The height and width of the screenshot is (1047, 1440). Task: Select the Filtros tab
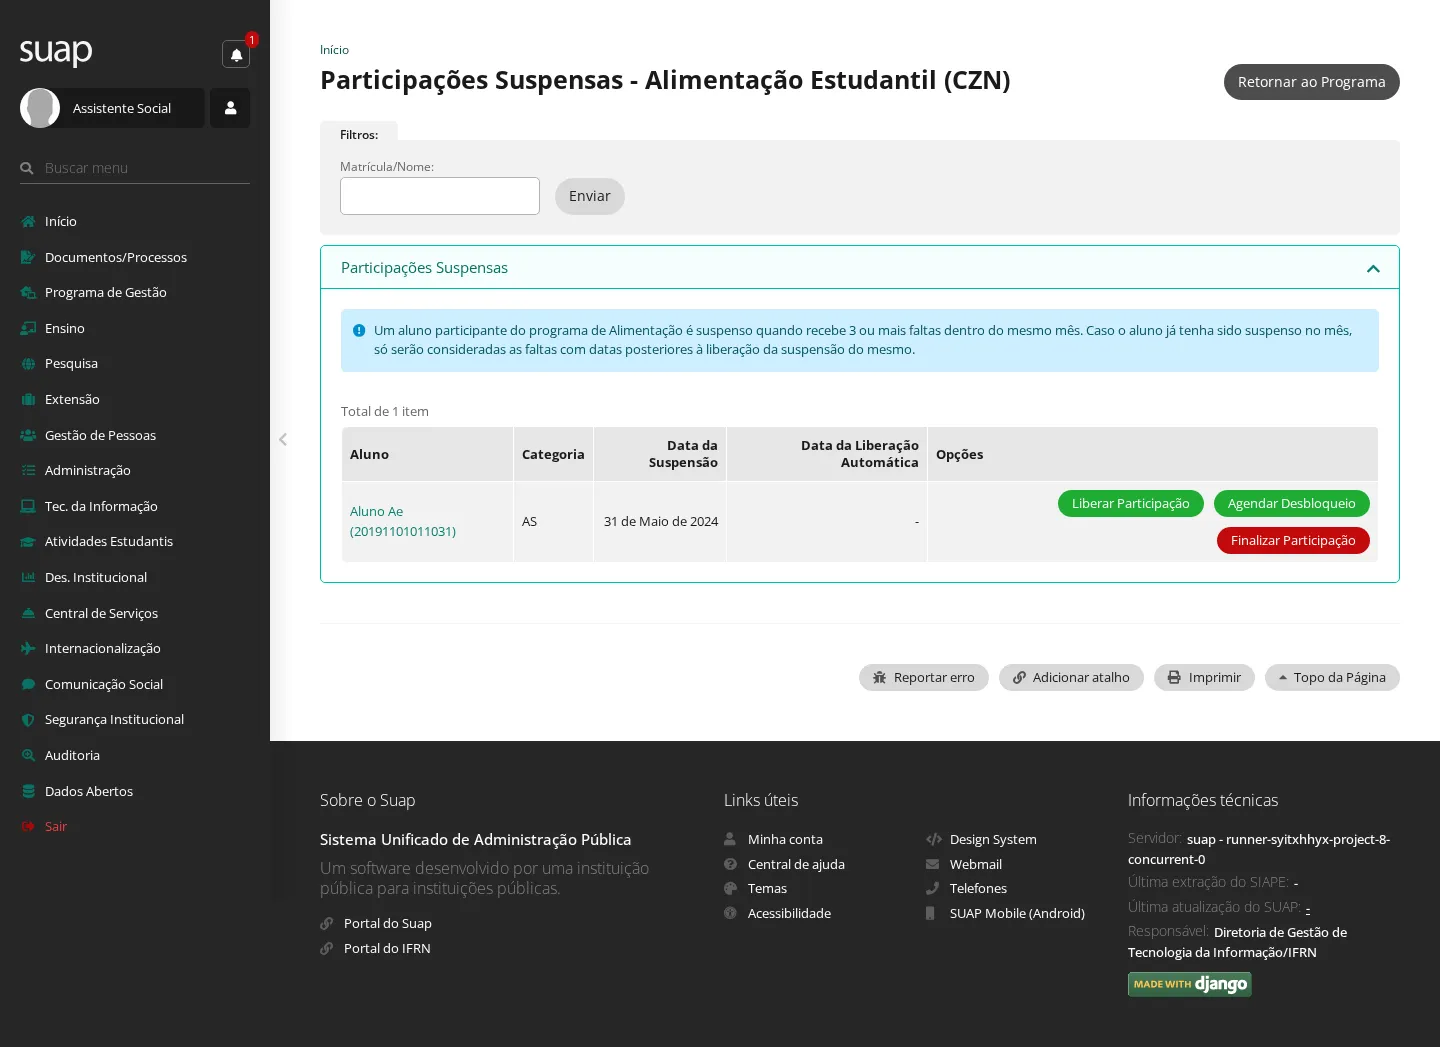(x=359, y=134)
